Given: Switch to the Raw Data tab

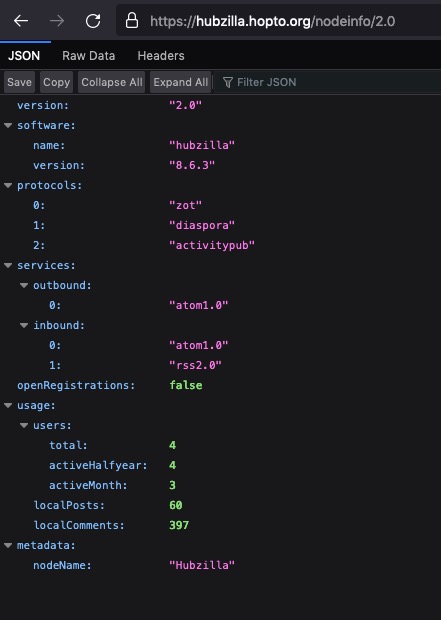Looking at the screenshot, I should point(89,56).
